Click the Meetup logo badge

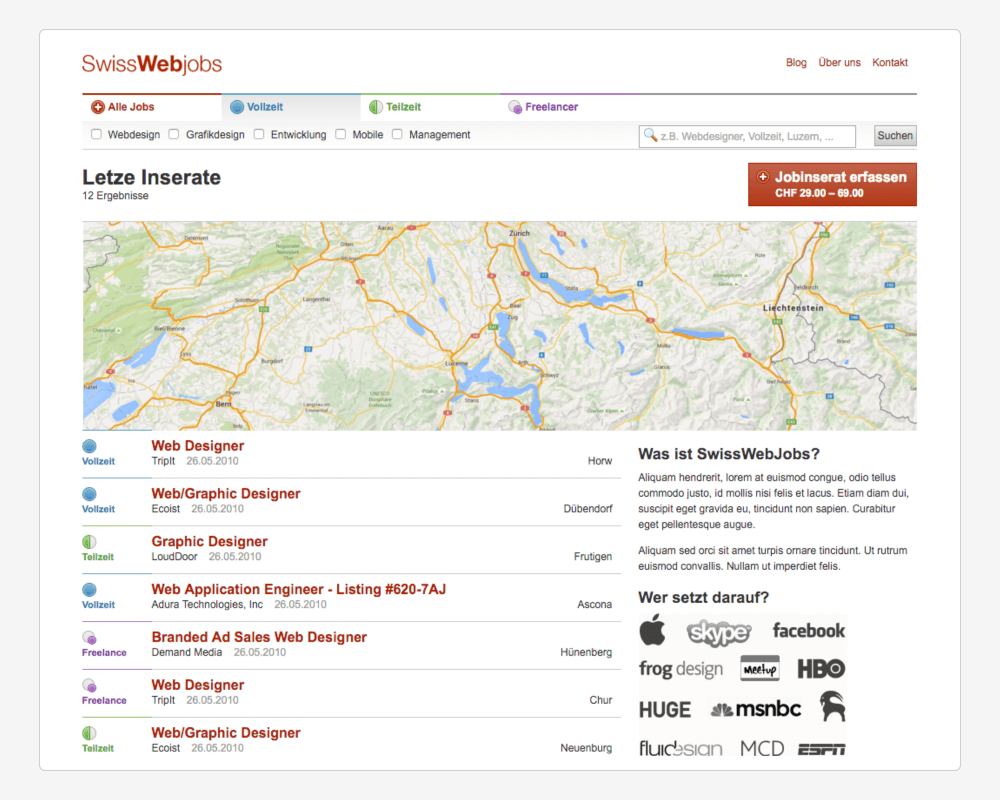click(x=760, y=669)
